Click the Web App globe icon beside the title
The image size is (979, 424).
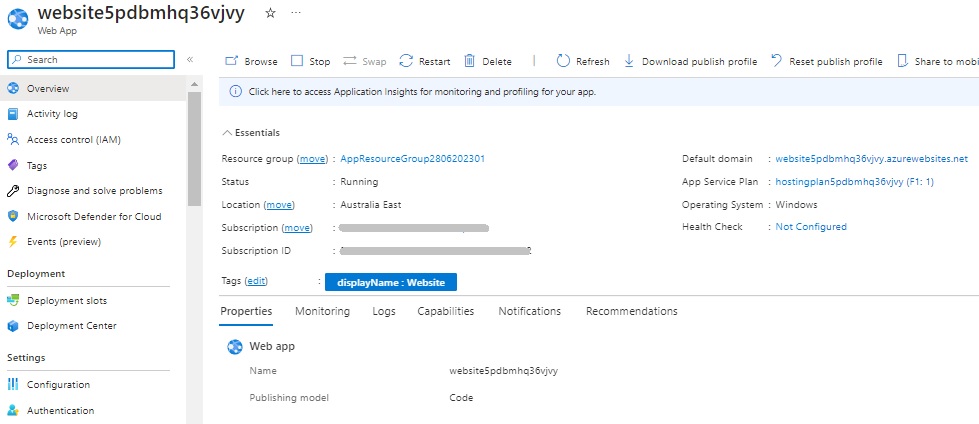[19, 19]
